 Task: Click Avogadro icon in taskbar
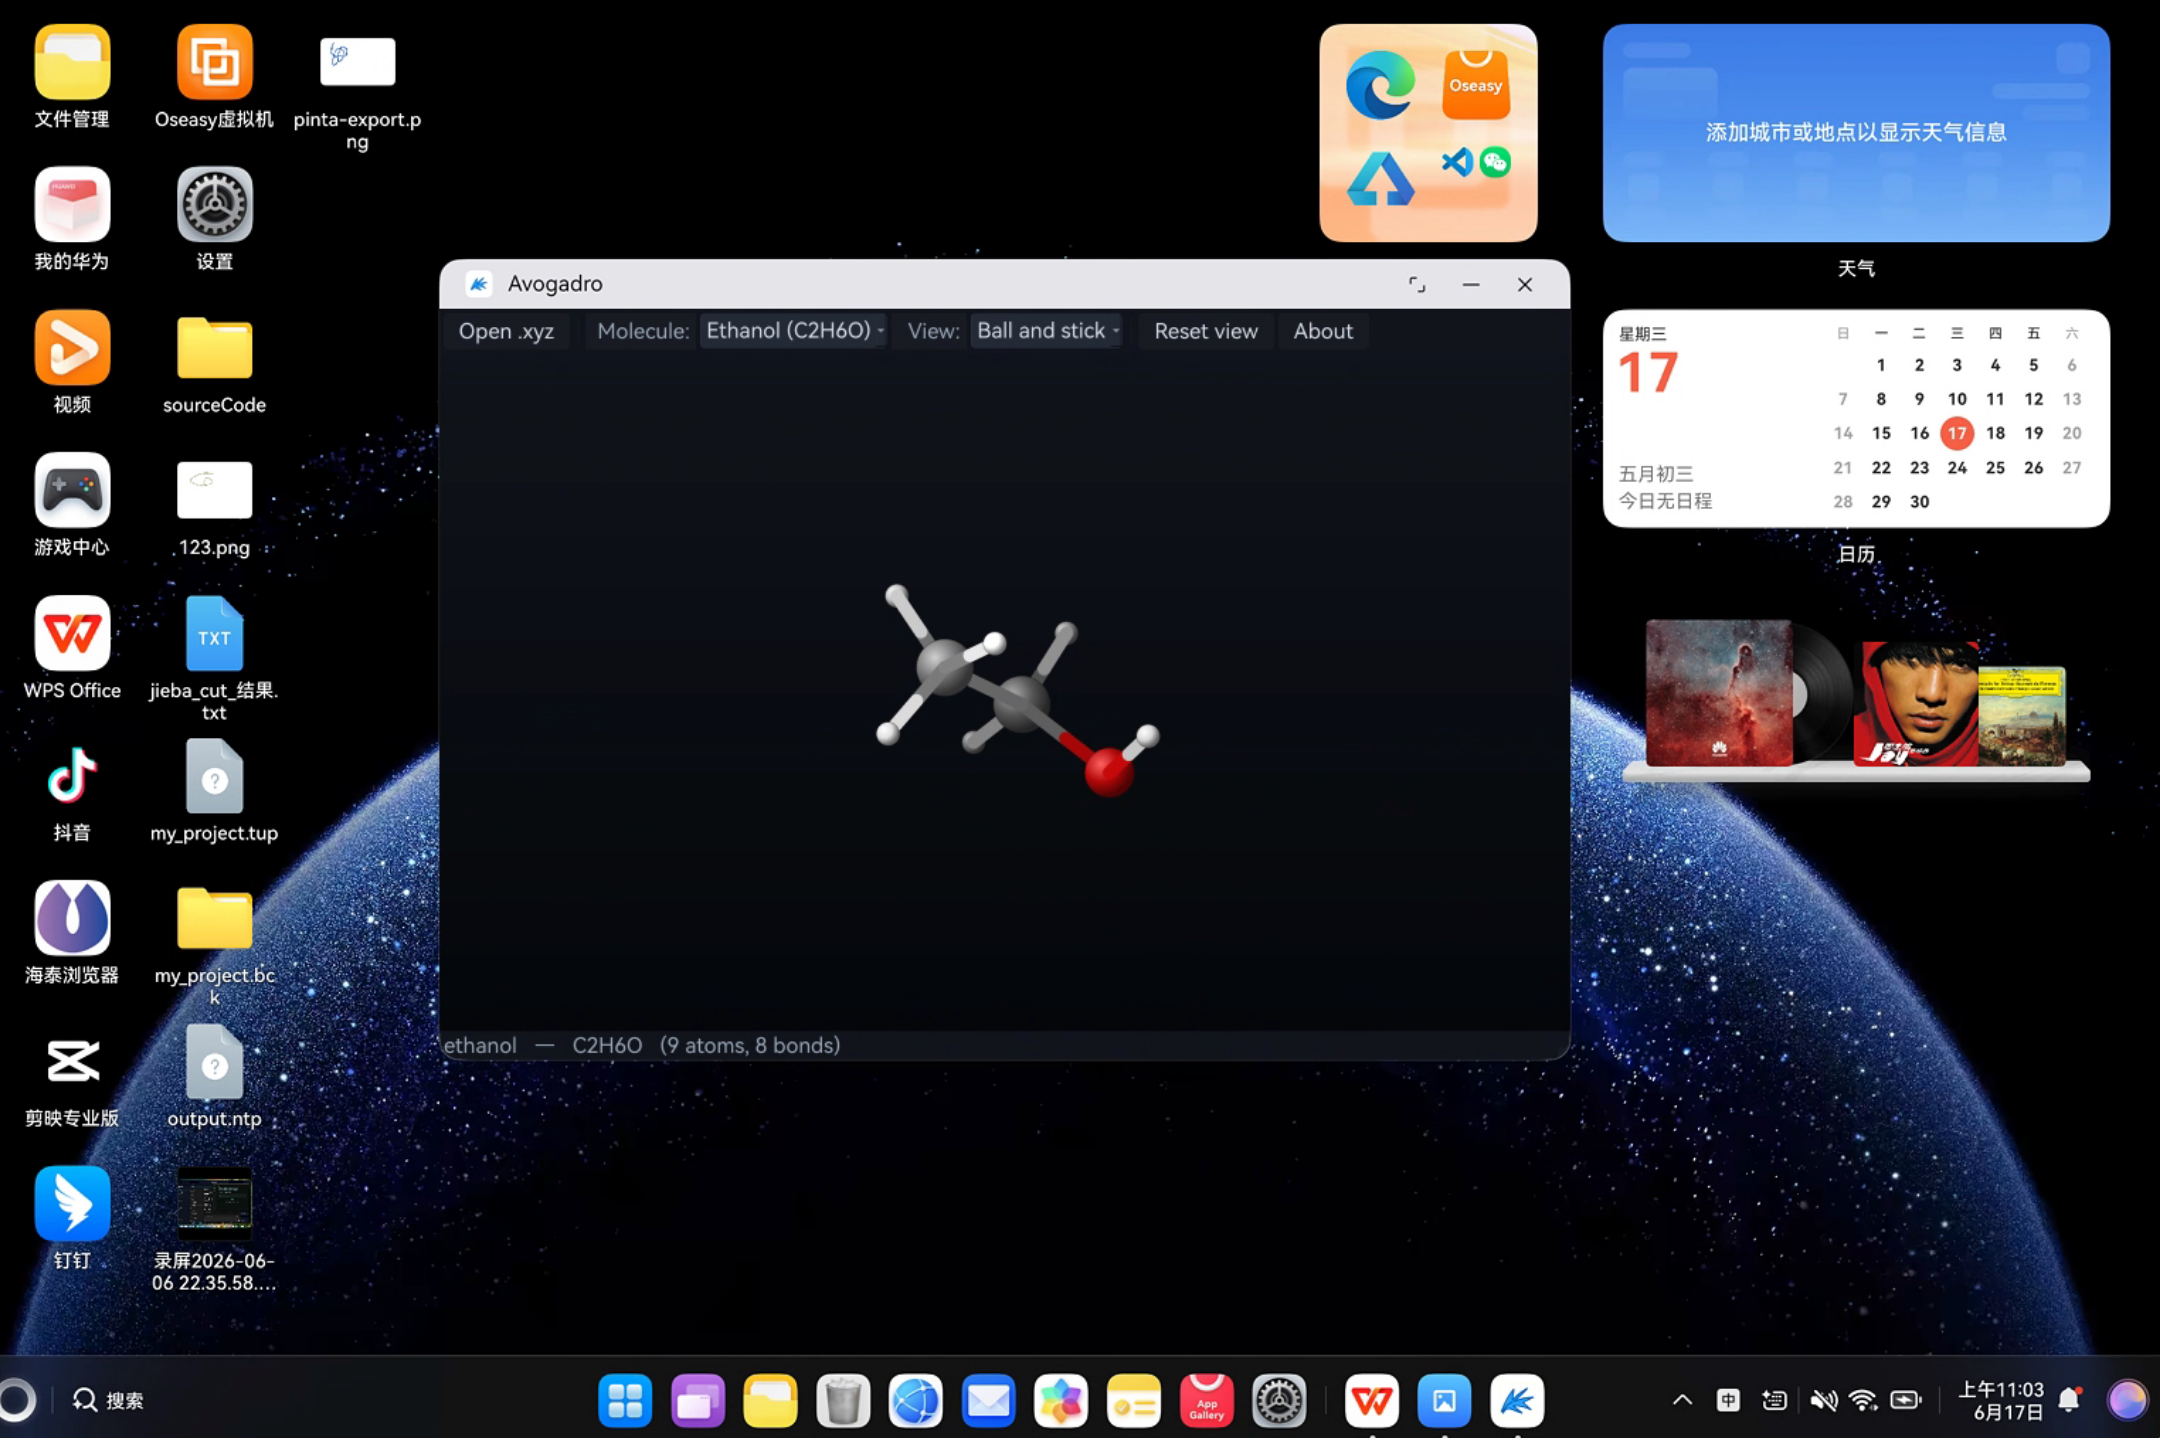coord(1516,1400)
